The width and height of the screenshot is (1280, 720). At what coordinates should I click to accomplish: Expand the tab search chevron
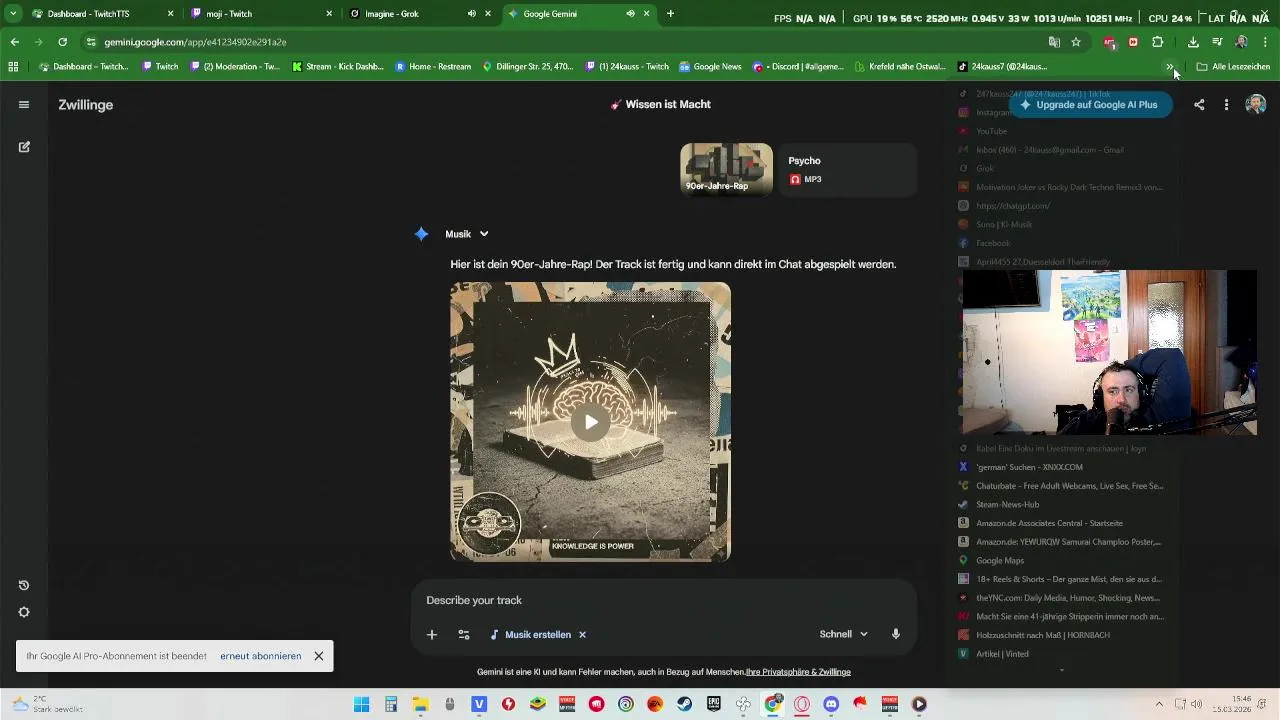(x=13, y=14)
